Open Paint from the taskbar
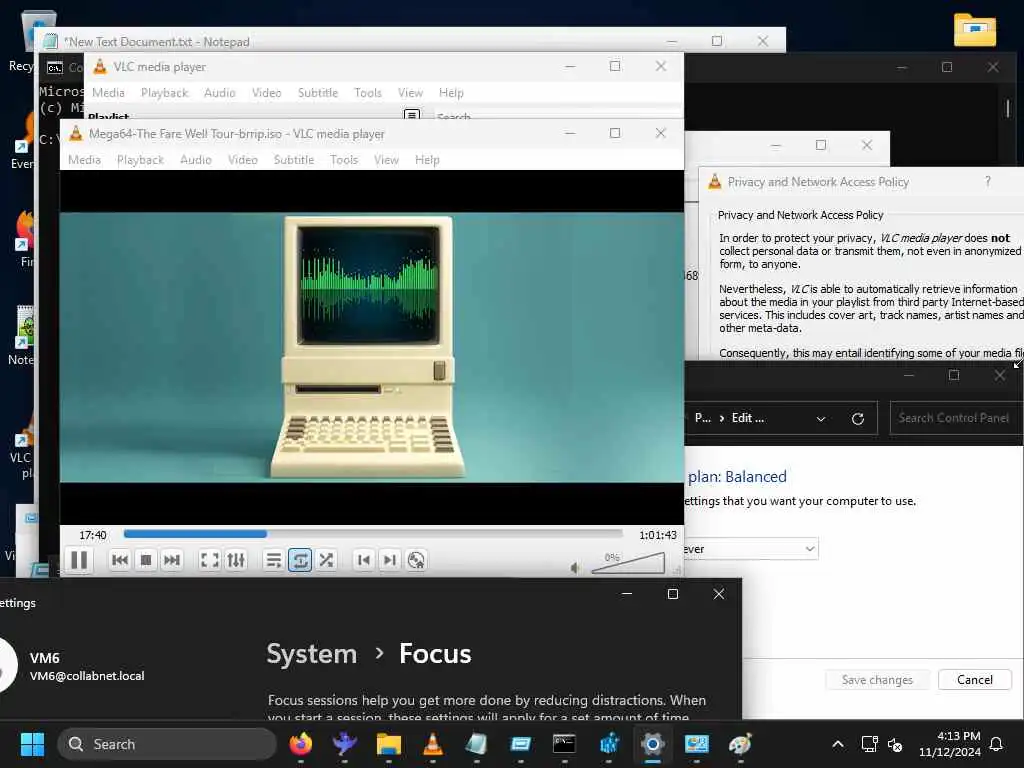 740,744
